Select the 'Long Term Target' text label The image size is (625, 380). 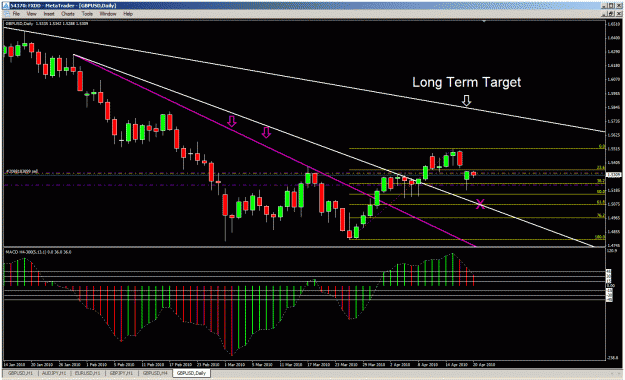pyautogui.click(x=466, y=82)
